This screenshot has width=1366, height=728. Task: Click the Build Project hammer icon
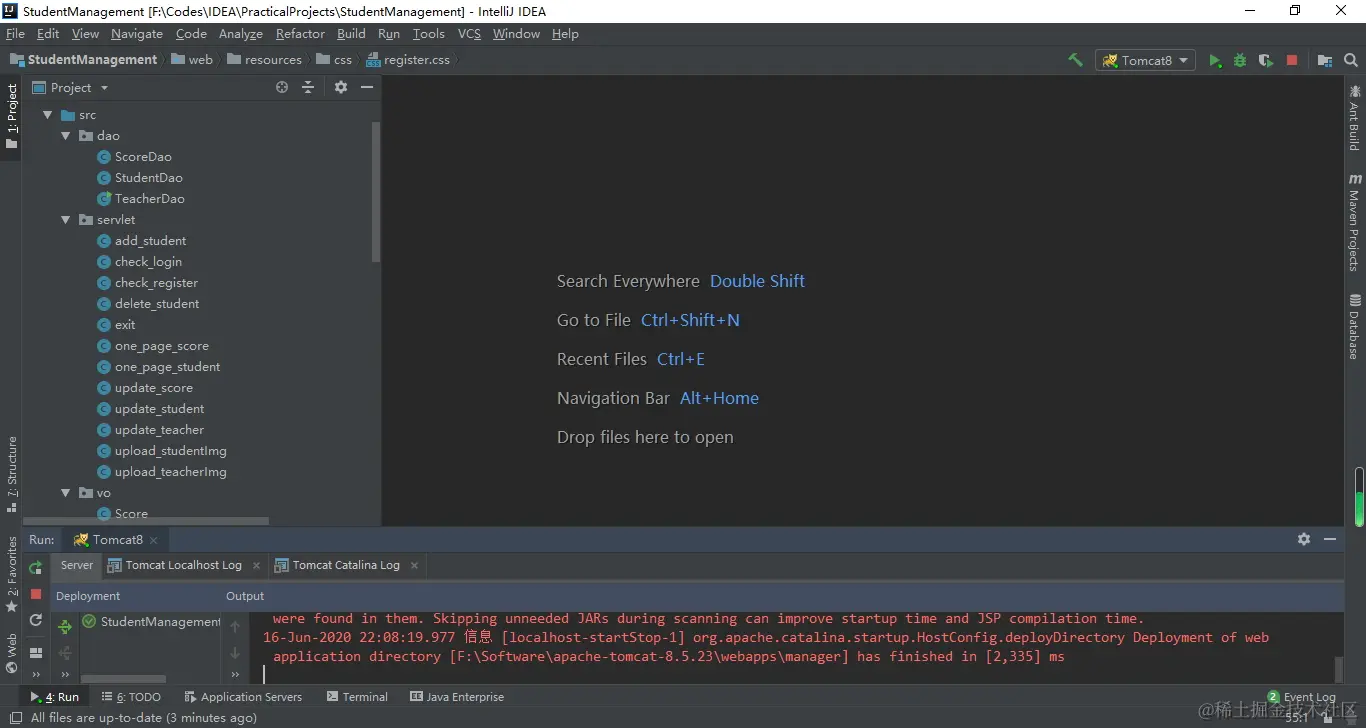point(1075,60)
